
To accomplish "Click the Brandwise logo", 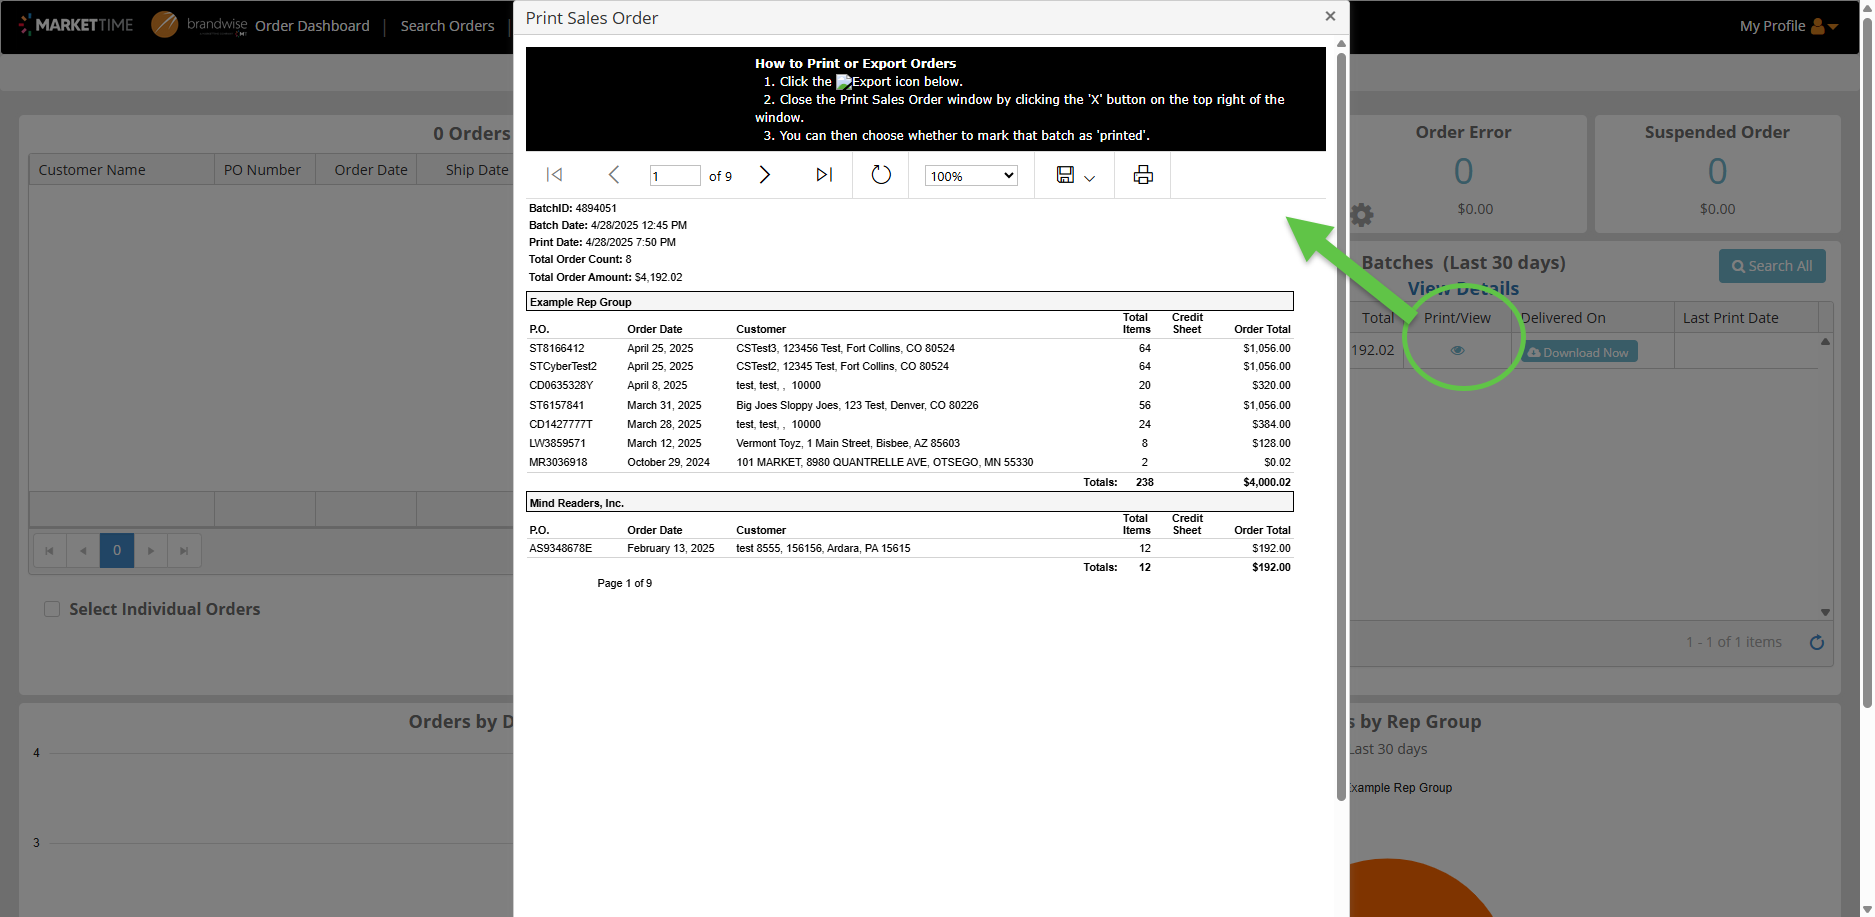I will [x=199, y=25].
